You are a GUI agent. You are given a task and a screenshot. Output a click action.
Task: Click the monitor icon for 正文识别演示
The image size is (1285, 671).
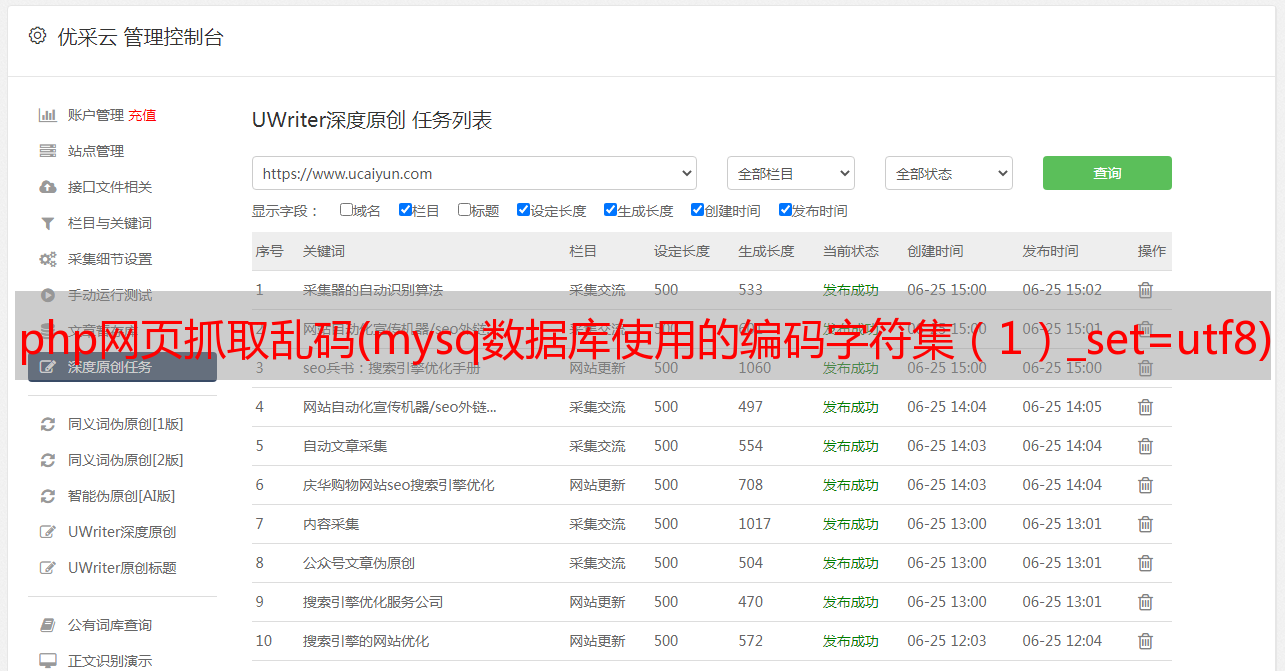pos(47,661)
